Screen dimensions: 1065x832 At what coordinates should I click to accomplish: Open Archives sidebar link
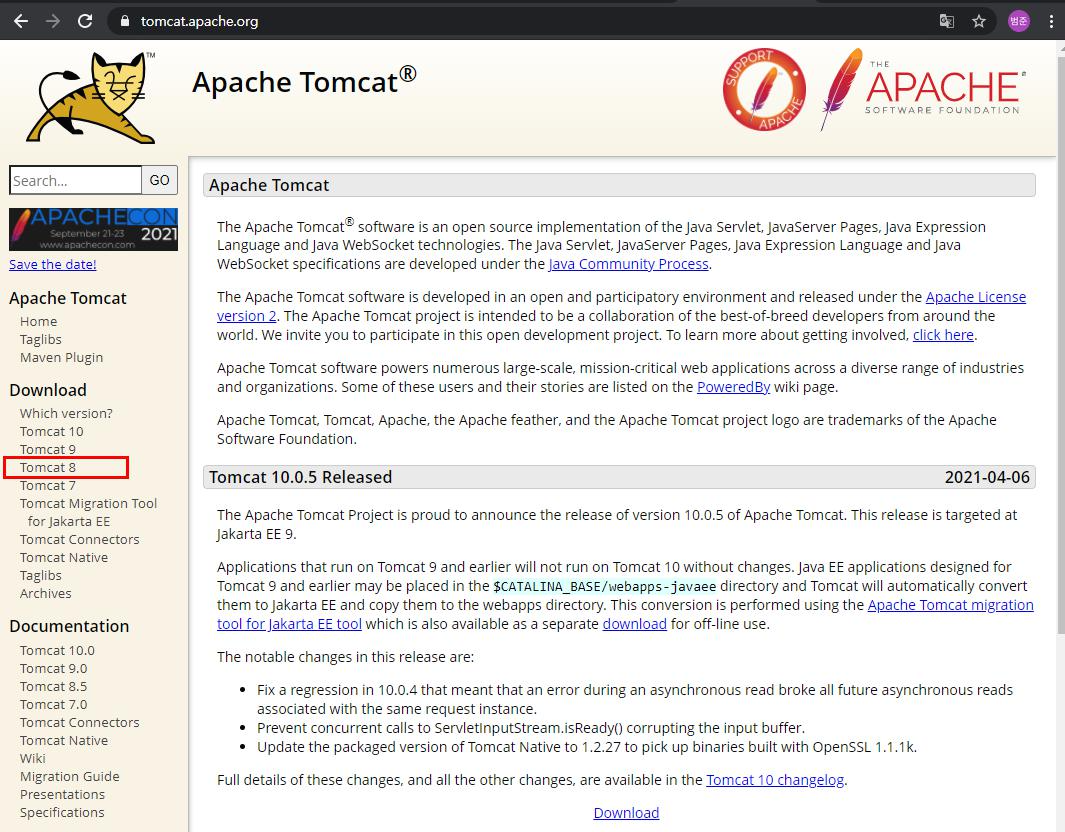click(x=46, y=593)
